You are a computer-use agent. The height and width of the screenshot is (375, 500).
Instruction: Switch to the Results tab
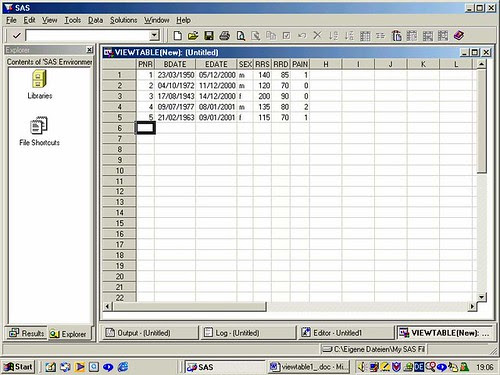pos(27,333)
